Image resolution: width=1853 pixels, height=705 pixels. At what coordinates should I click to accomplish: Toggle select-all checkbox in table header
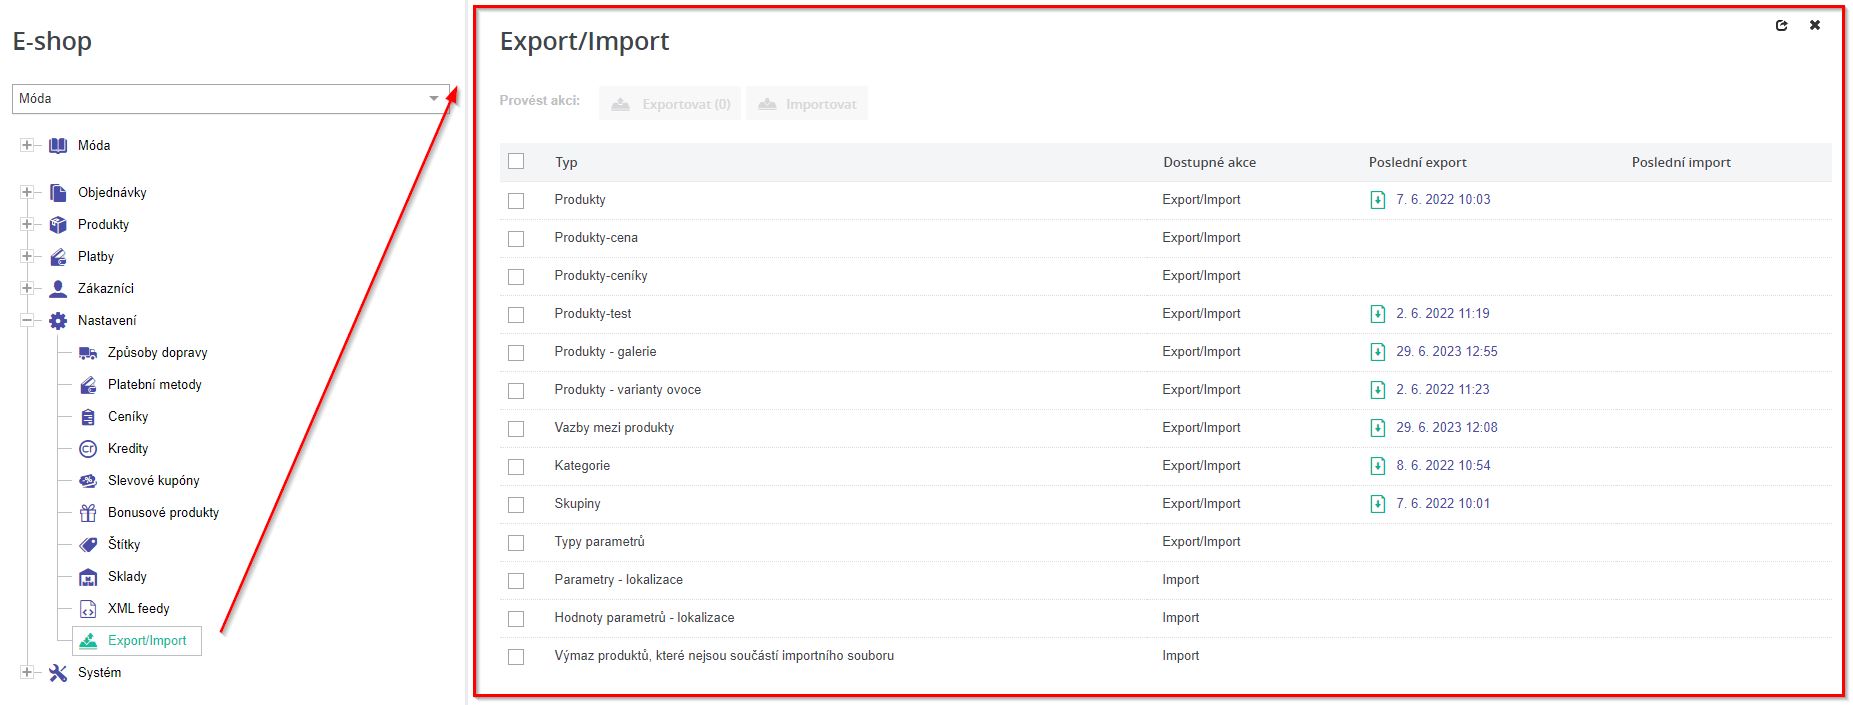click(x=516, y=161)
